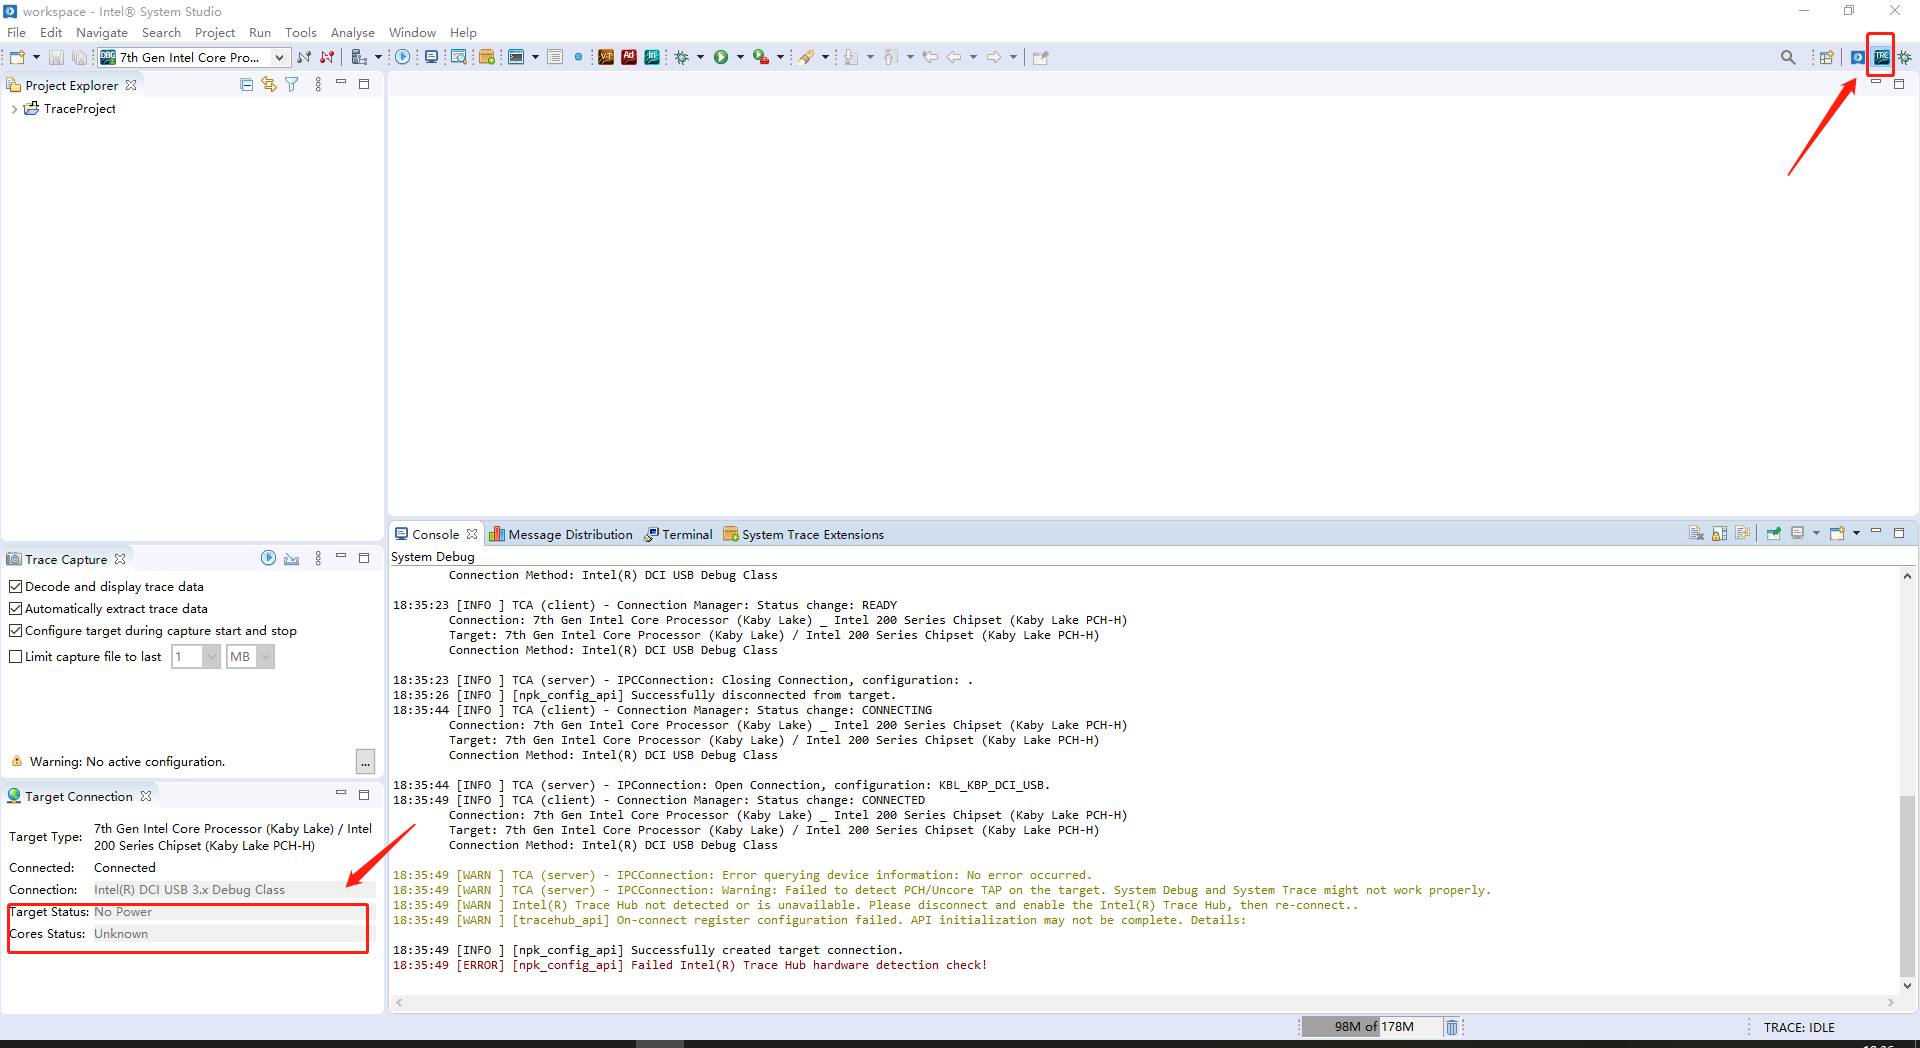
Task: Expand the TraceProject tree item
Action: tap(14, 109)
